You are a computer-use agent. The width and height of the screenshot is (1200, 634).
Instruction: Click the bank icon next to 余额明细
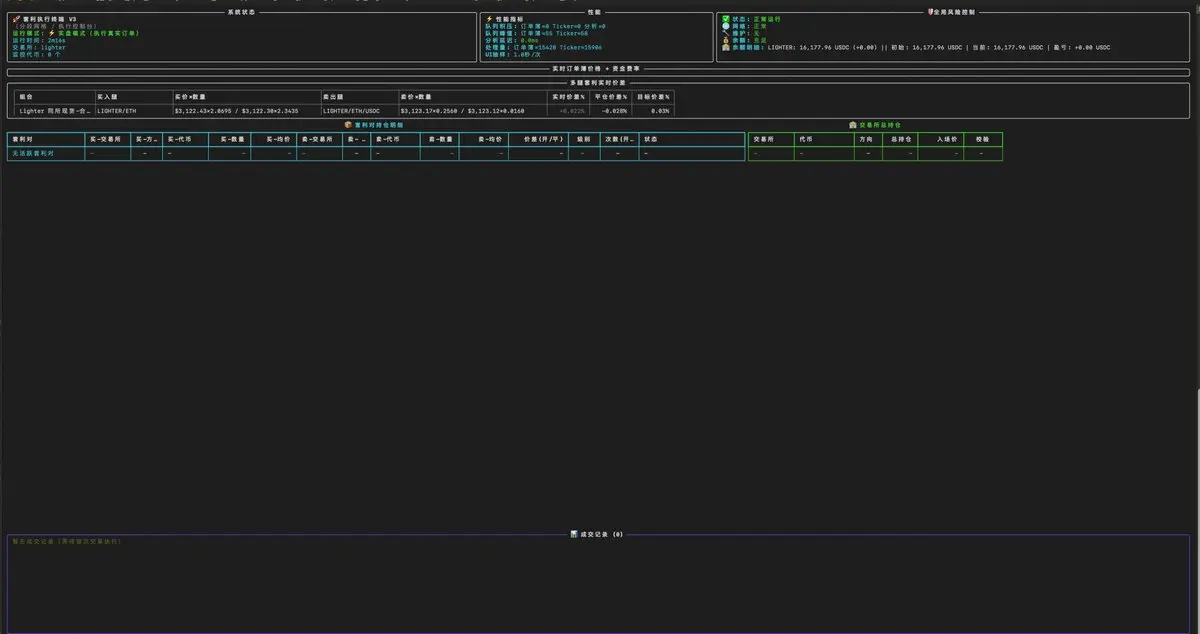(726, 47)
